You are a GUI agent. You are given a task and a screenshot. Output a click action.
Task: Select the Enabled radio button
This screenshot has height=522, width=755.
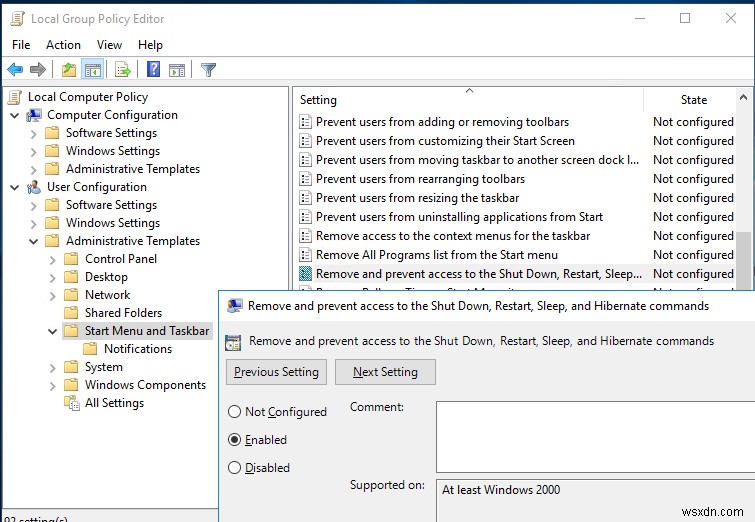coord(234,440)
